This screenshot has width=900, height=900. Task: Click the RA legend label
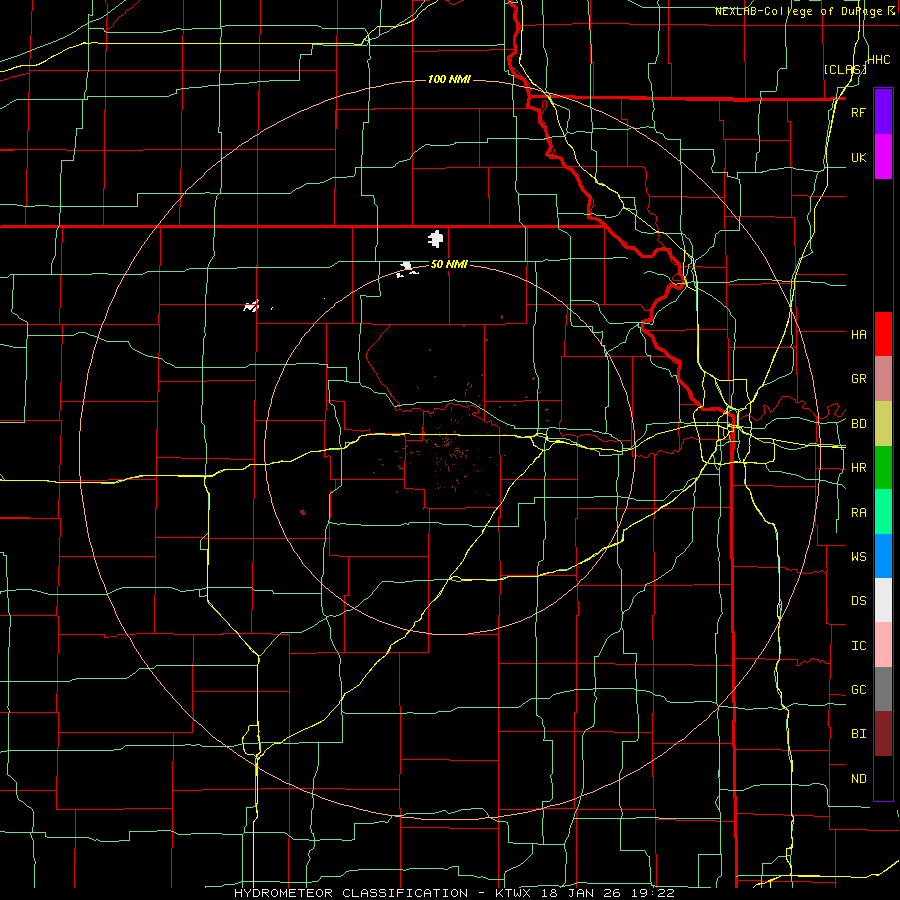(x=858, y=513)
